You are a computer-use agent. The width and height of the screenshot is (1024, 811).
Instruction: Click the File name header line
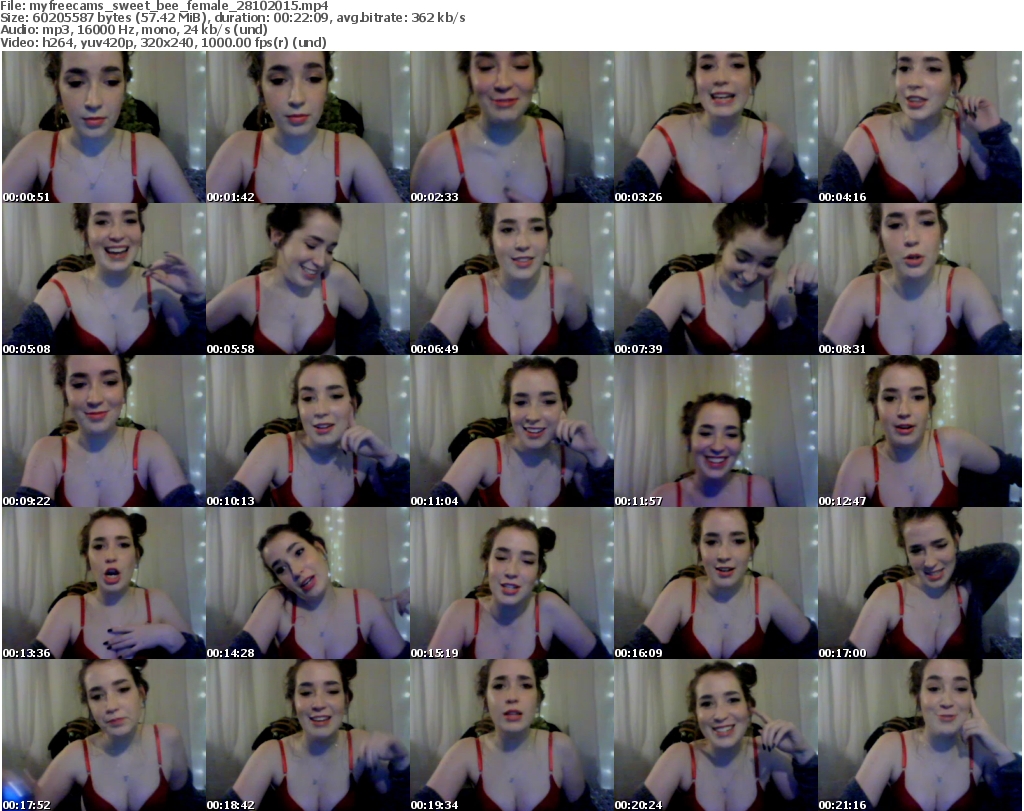pyautogui.click(x=164, y=6)
